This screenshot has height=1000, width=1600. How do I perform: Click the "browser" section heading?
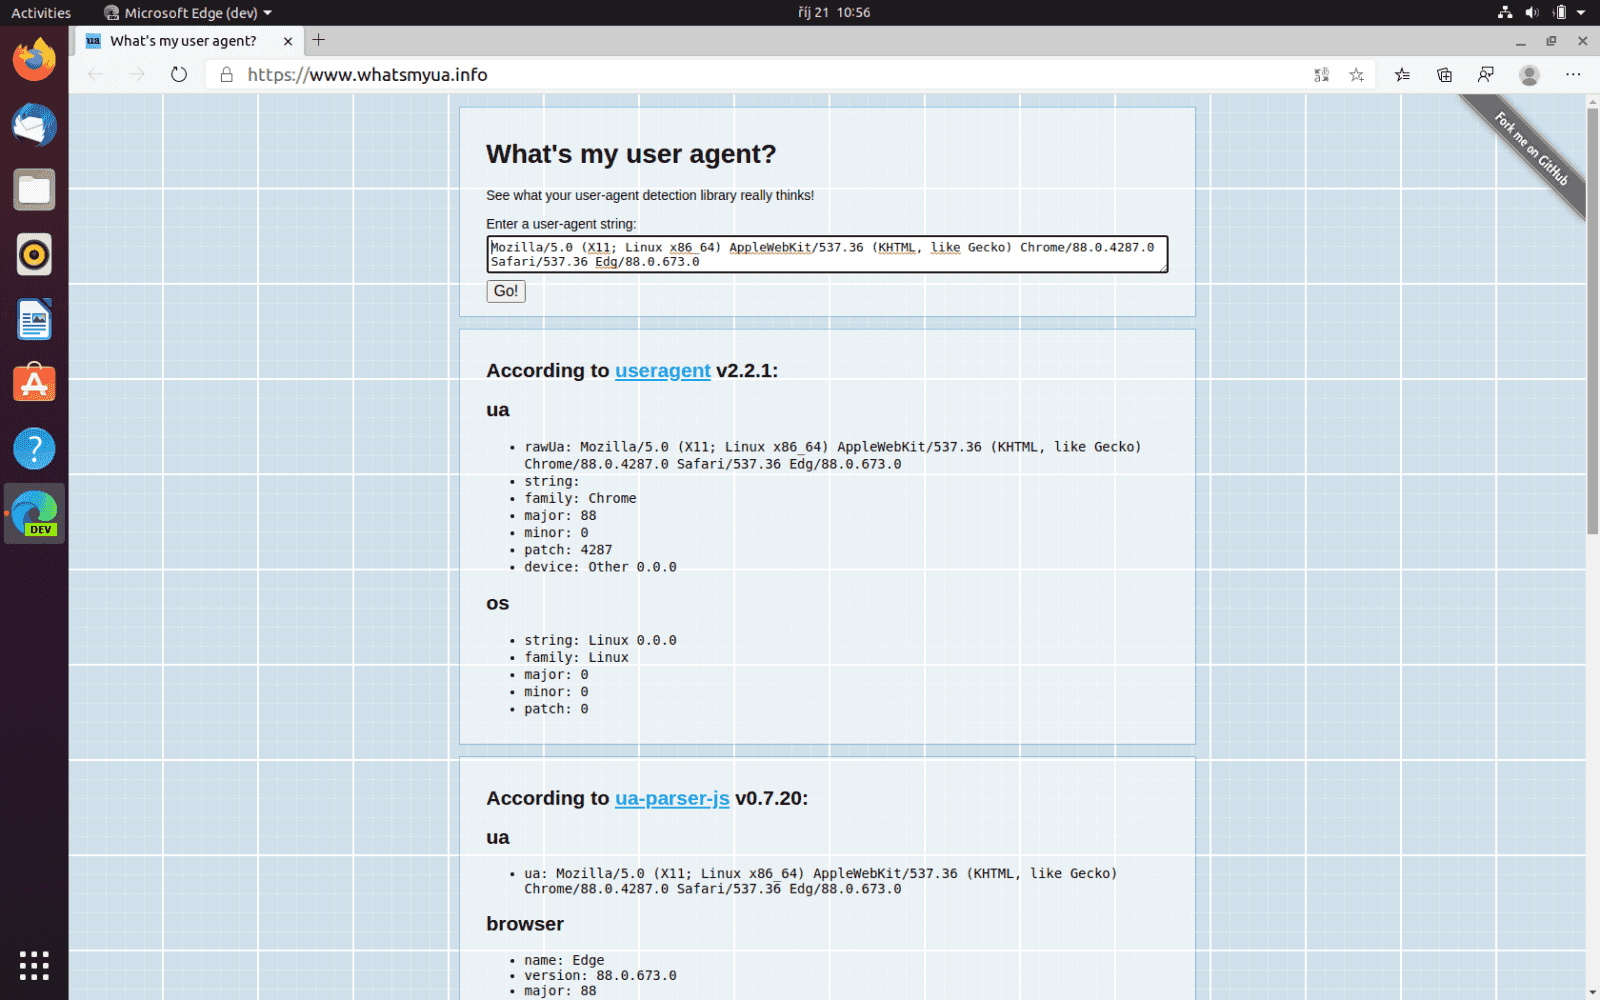pyautogui.click(x=525, y=924)
